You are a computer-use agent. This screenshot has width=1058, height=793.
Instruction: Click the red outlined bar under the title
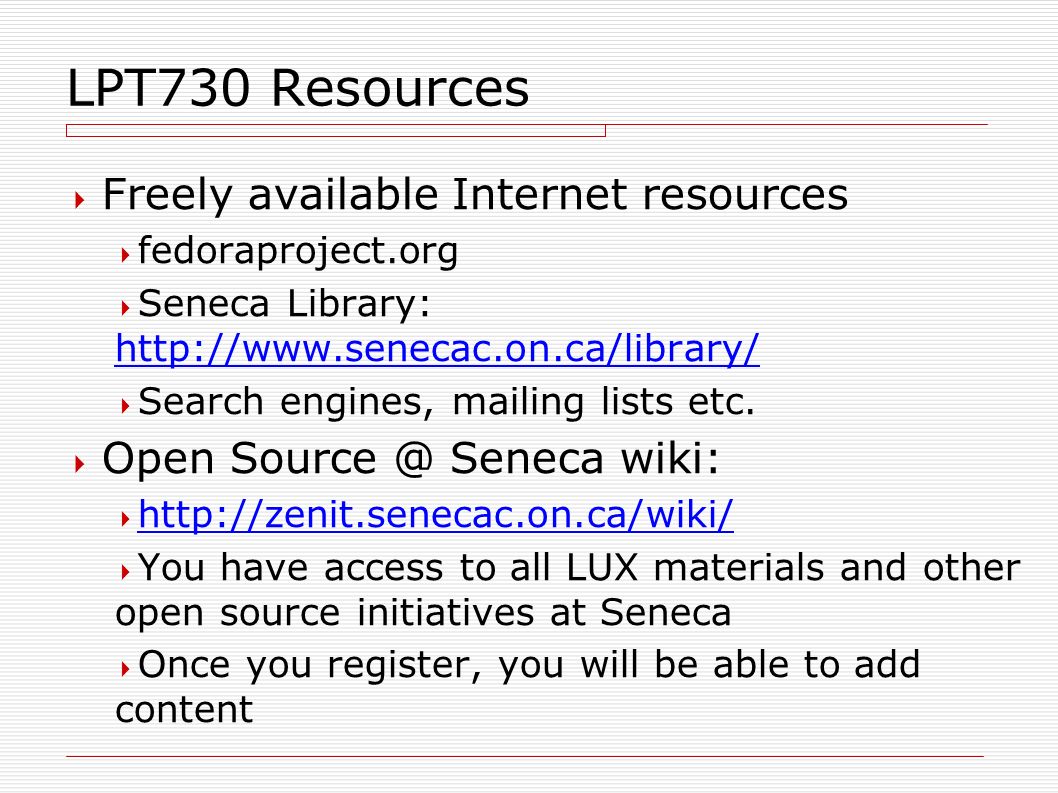click(x=335, y=130)
